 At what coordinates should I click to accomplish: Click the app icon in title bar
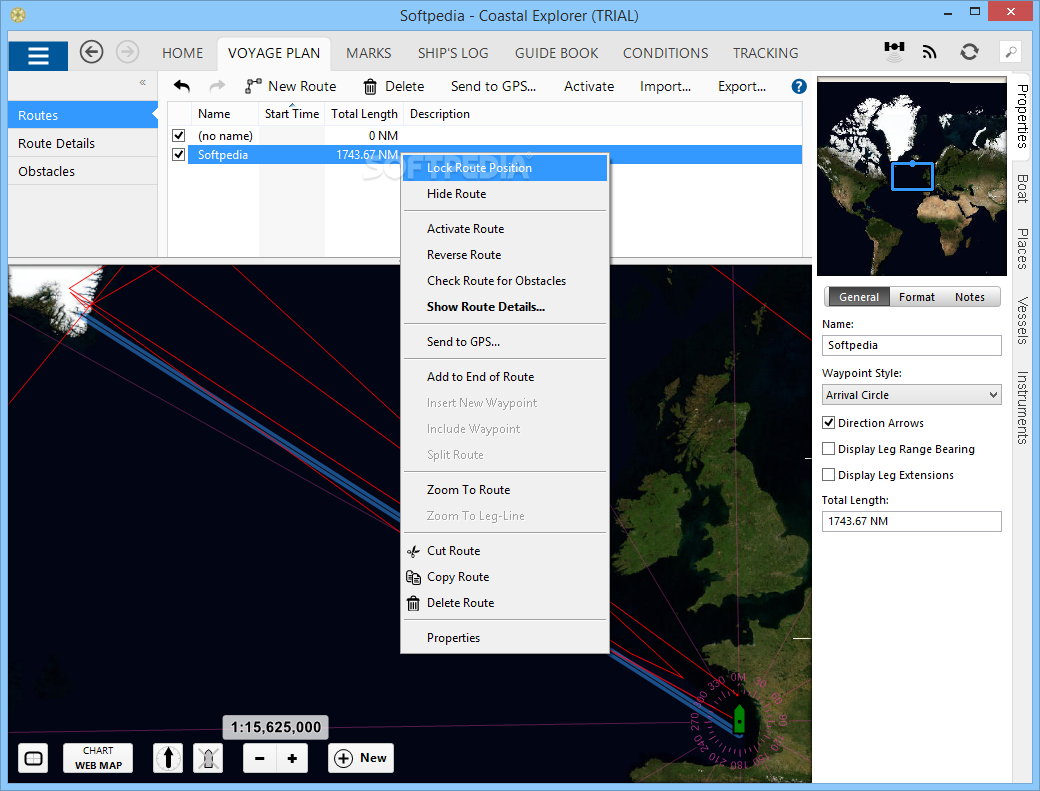point(18,15)
